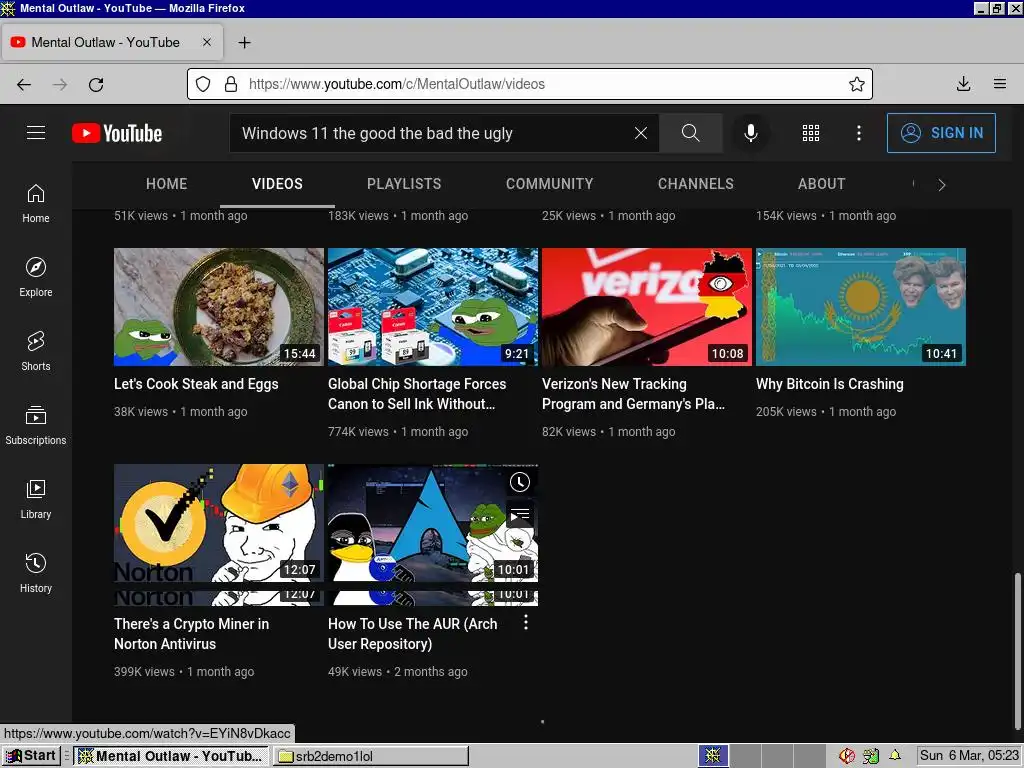Viewport: 1024px width, 768px height.
Task: Open the Verizon tracking video thumbnail
Action: click(647, 307)
